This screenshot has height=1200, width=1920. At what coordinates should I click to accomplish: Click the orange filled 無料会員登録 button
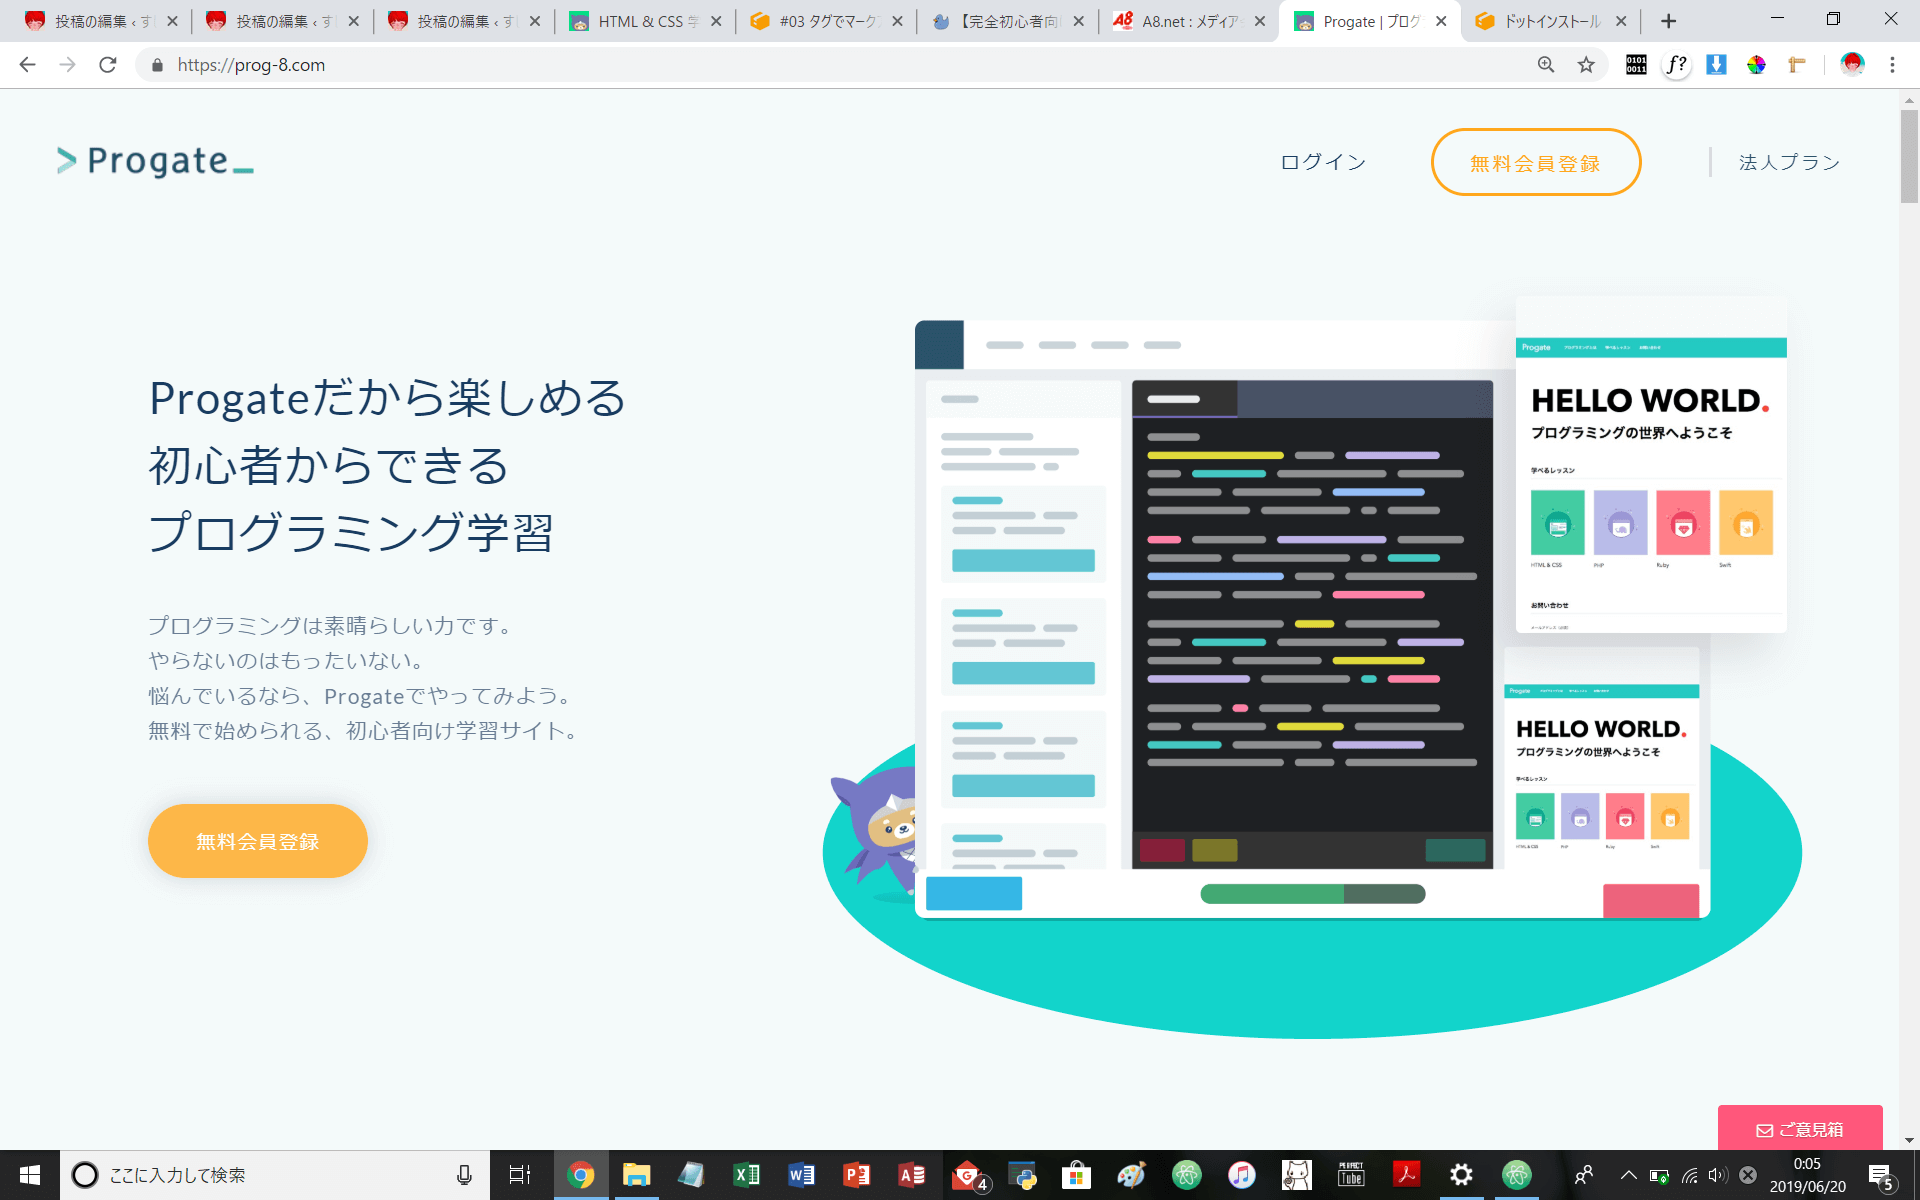click(258, 841)
